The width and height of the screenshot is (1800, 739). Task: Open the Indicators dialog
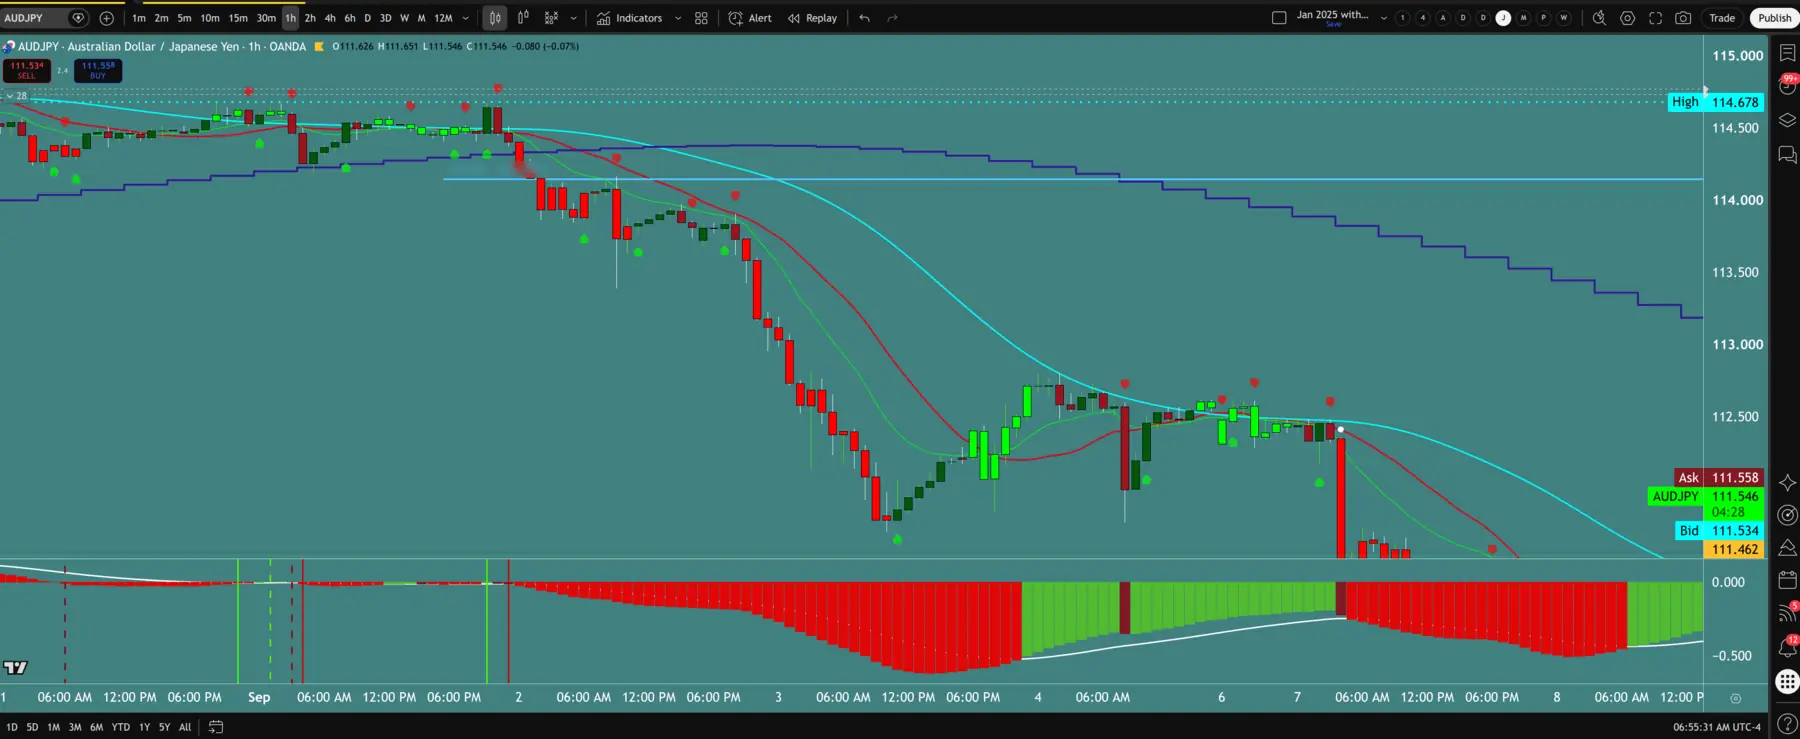(x=629, y=18)
